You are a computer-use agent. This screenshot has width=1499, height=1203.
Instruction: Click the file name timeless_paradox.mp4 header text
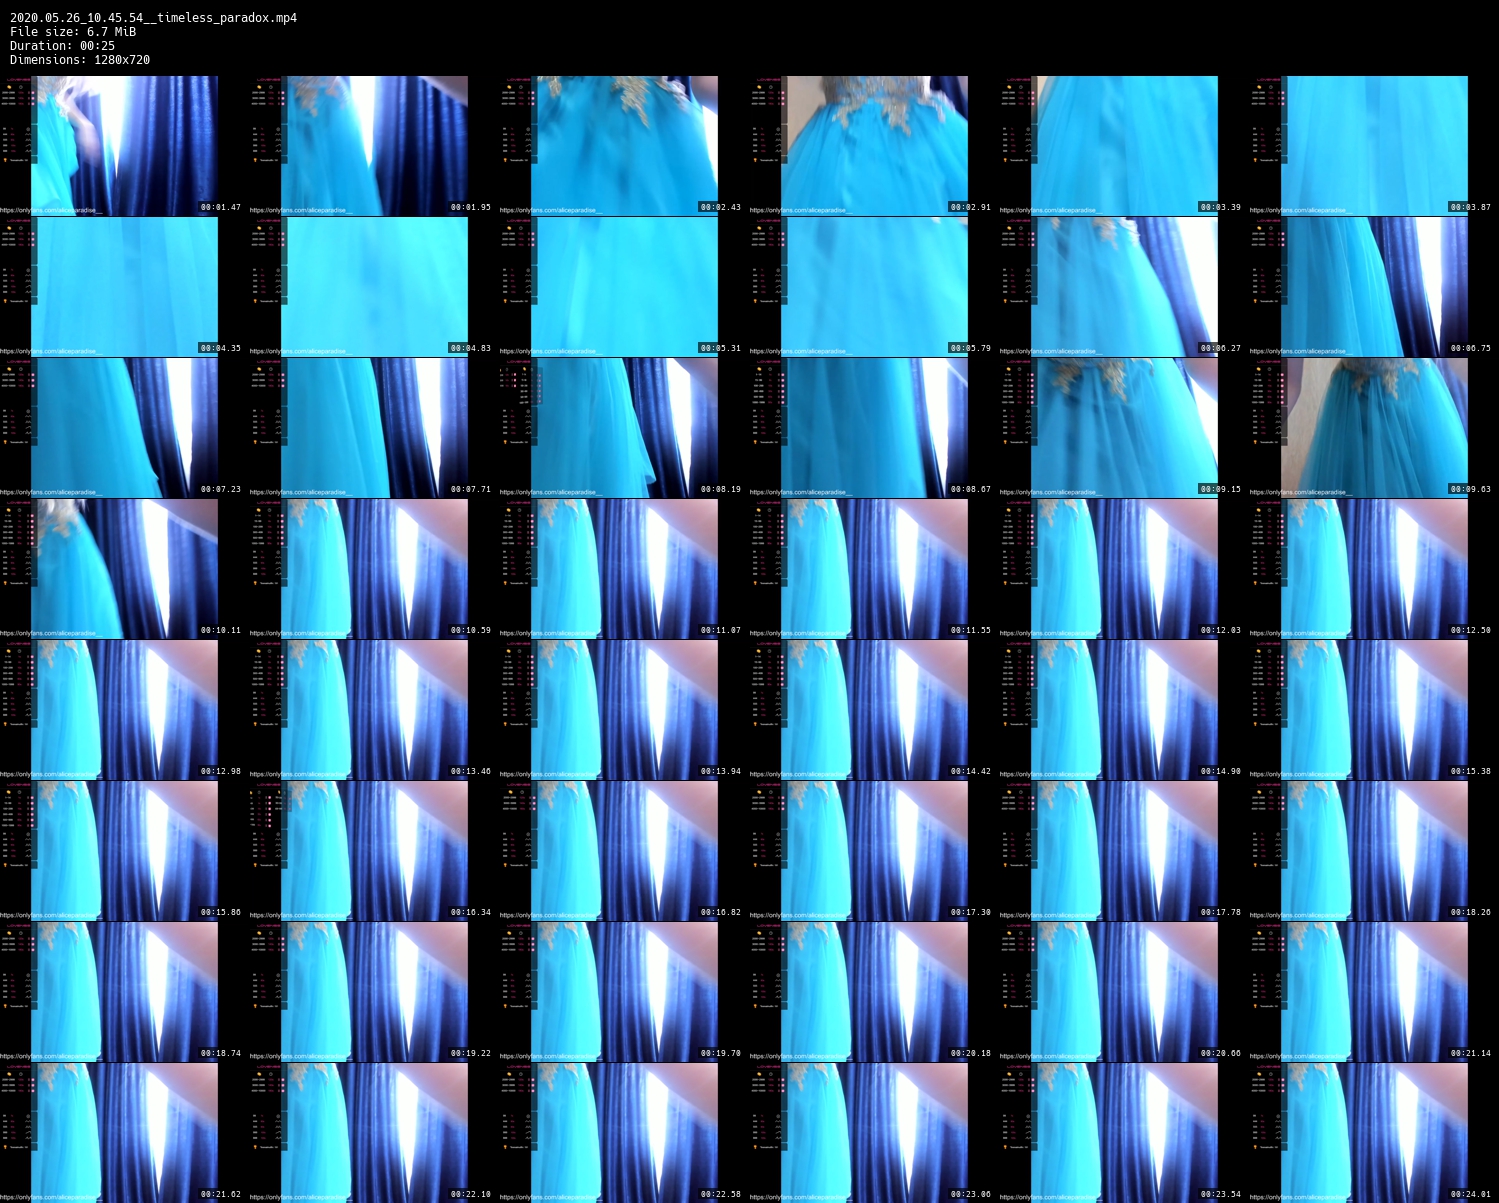coord(153,18)
